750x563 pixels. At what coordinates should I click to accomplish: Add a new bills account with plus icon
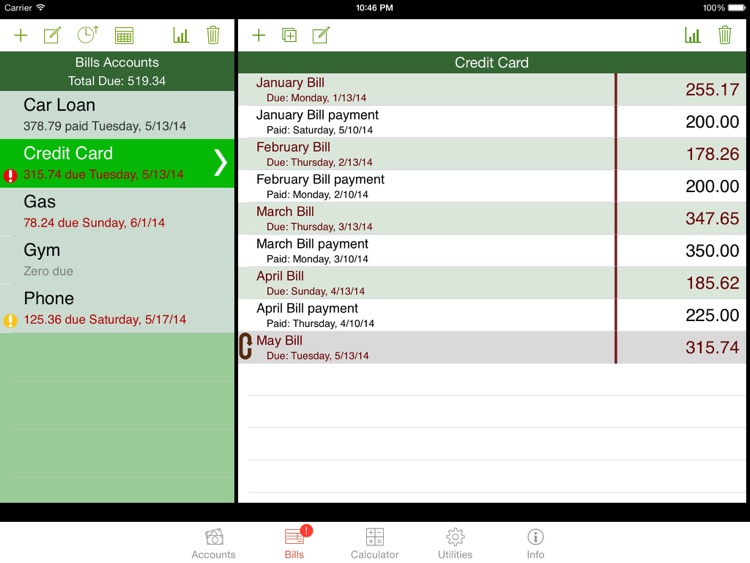click(x=21, y=35)
